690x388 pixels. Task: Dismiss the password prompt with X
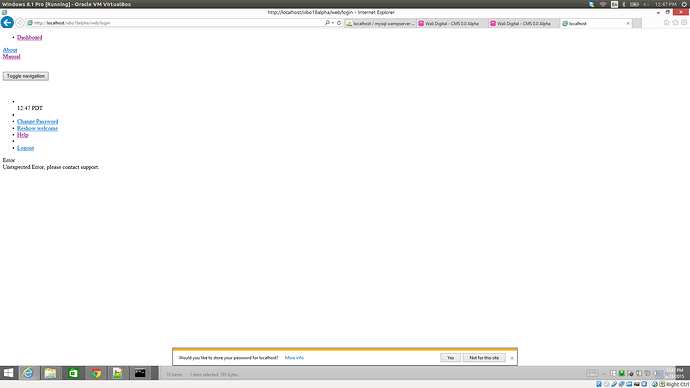pos(512,358)
